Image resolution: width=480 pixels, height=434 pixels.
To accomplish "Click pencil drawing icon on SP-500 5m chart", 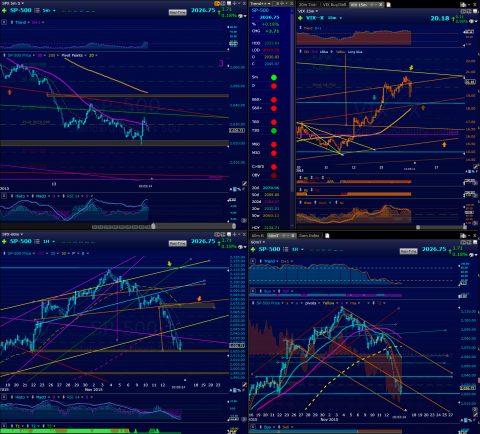I will [244, 183].
